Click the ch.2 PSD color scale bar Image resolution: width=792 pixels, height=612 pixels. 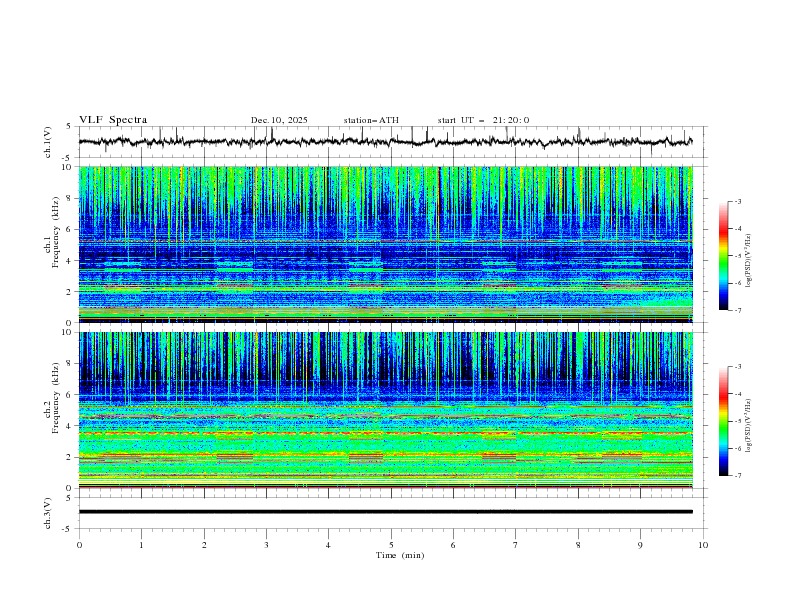point(723,421)
